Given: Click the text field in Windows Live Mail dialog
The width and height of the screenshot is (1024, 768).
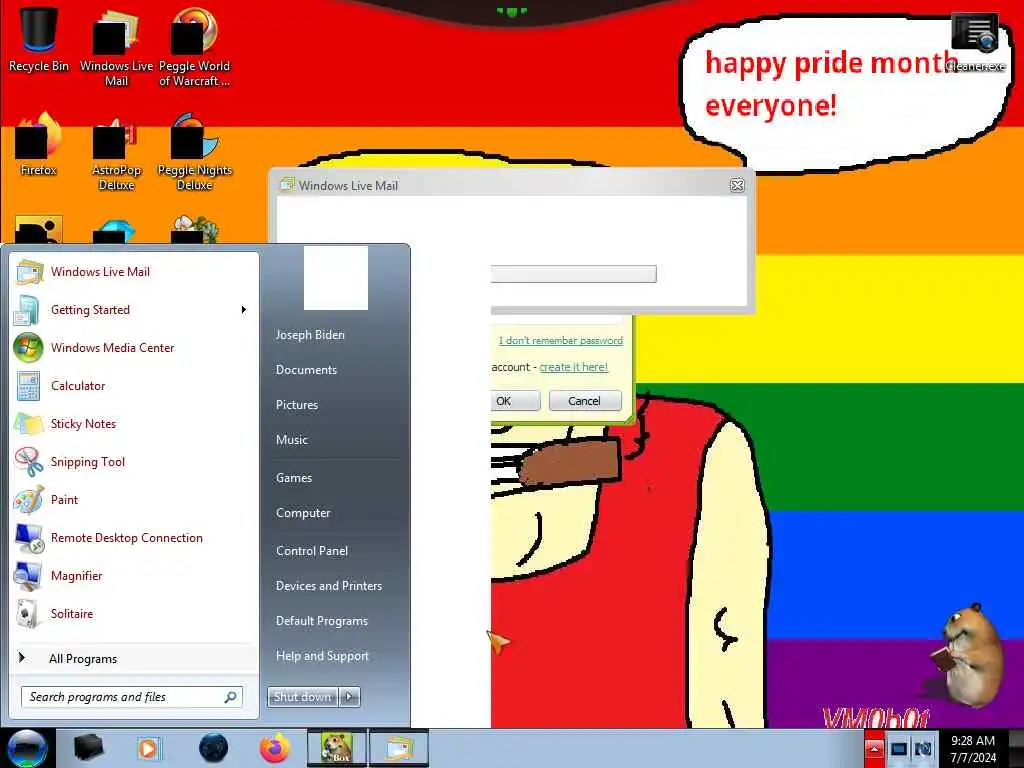Looking at the screenshot, I should click(x=573, y=274).
